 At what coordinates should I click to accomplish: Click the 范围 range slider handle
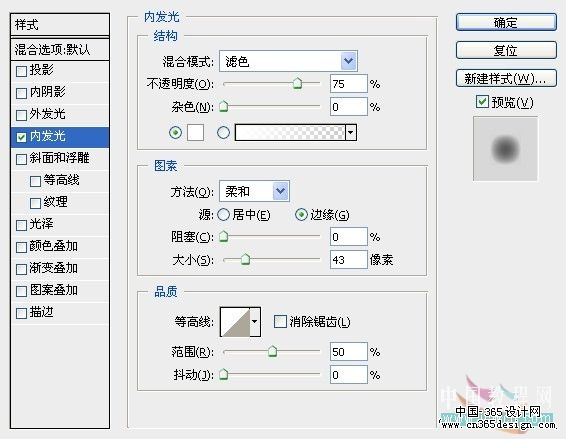(x=273, y=351)
